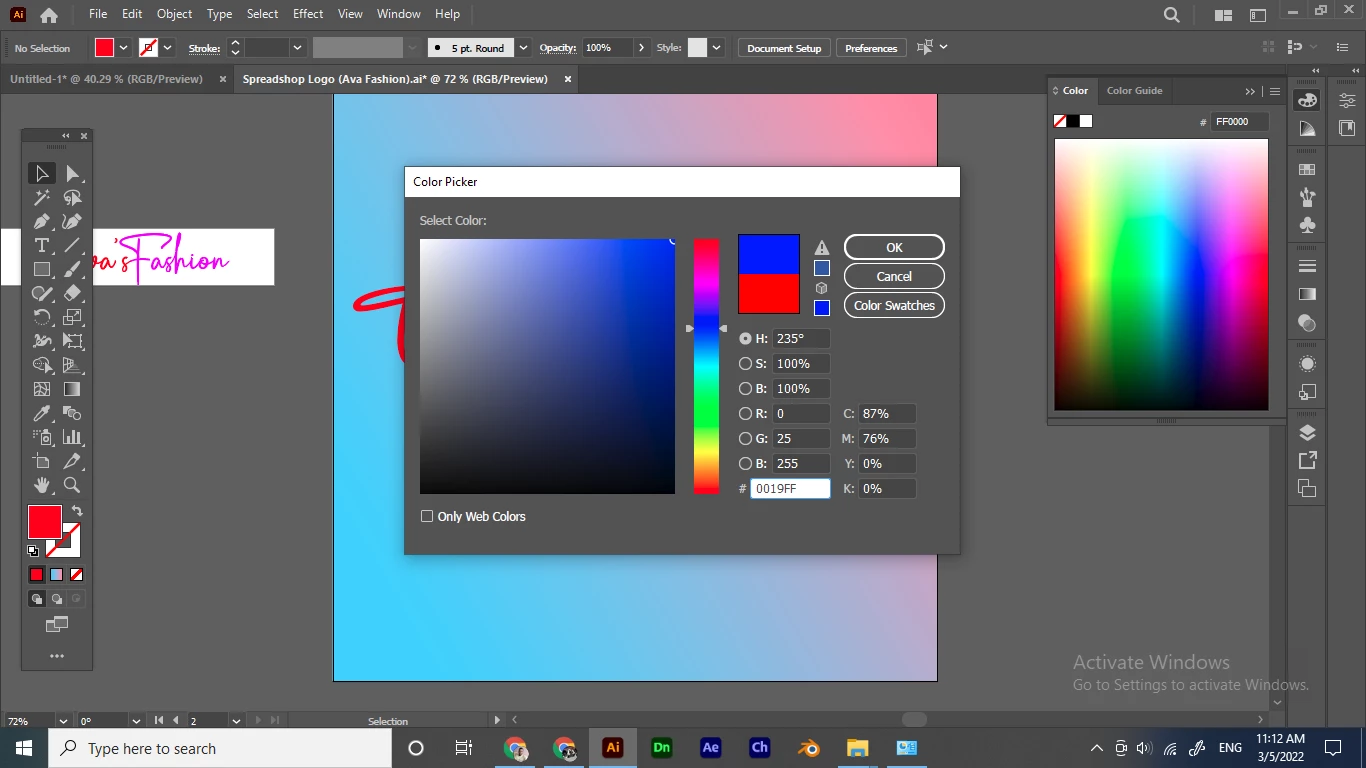This screenshot has width=1366, height=768.
Task: Open the fill color dropdown arrow
Action: [x=124, y=48]
